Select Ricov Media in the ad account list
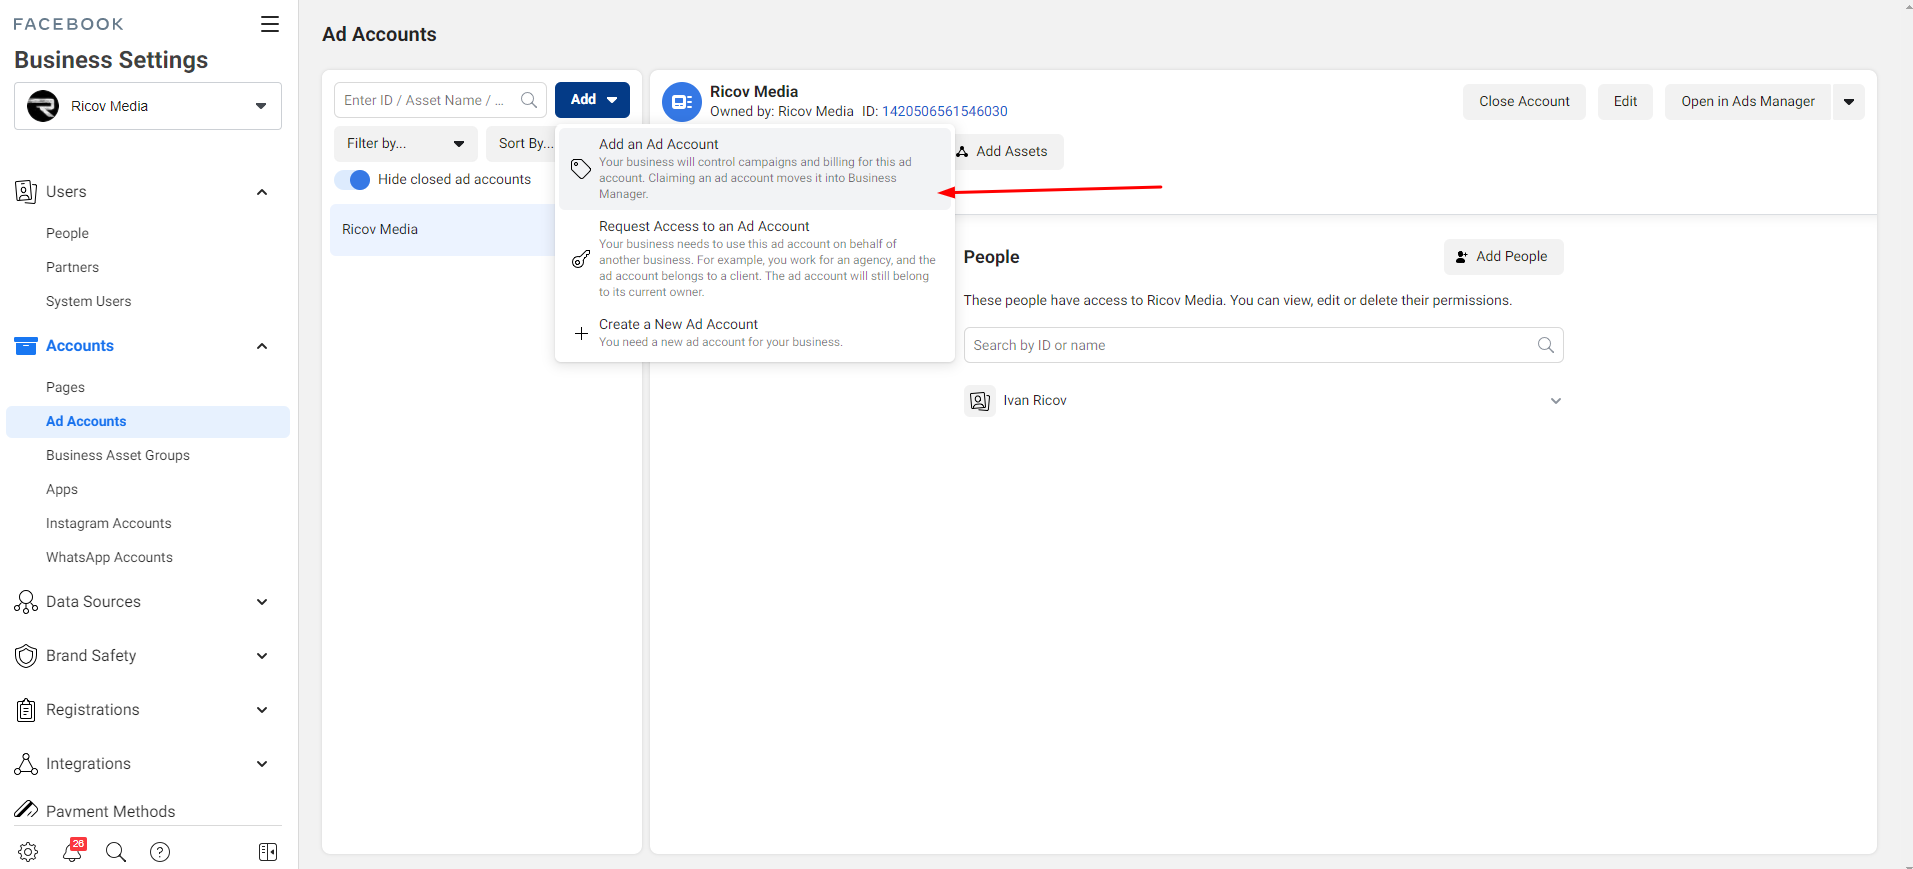 (x=442, y=230)
